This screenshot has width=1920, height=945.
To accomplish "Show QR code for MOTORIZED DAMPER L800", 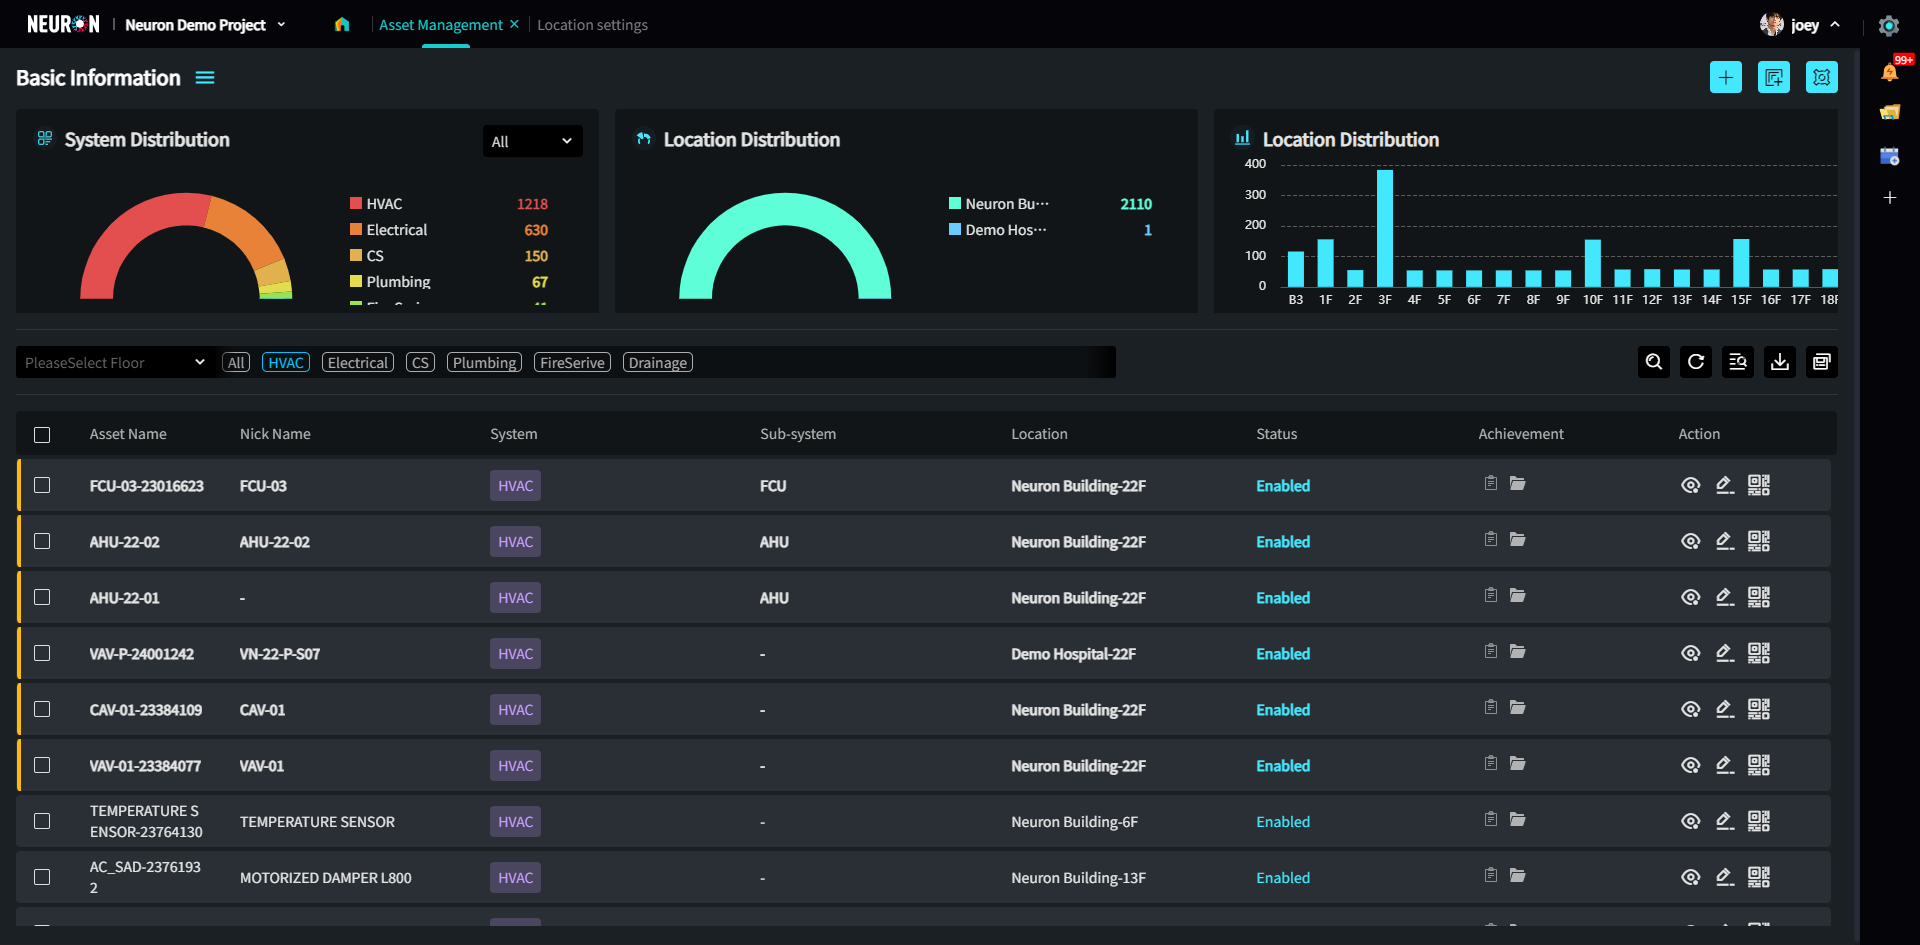I will click(1759, 877).
